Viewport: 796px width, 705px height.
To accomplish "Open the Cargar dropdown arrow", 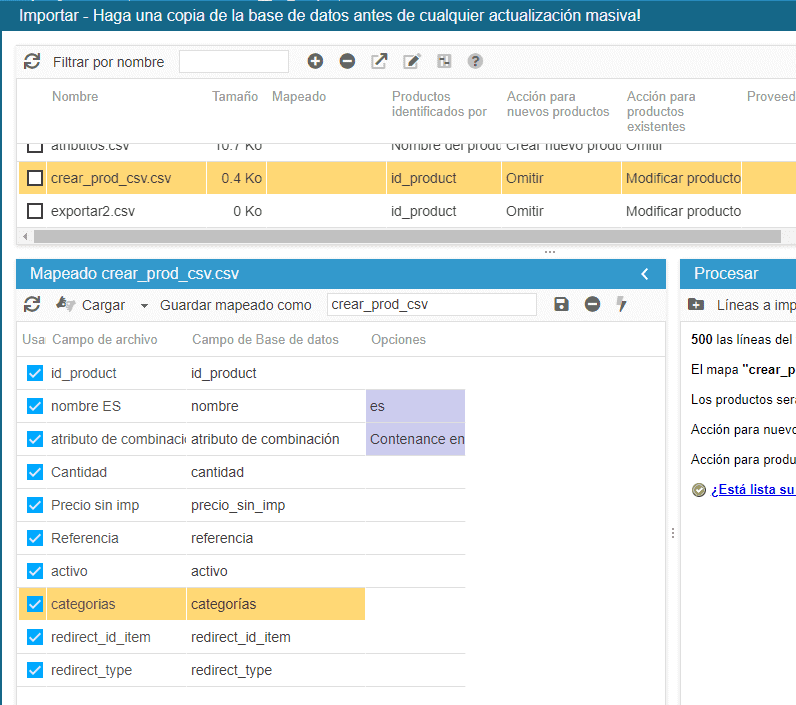I will (x=144, y=306).
